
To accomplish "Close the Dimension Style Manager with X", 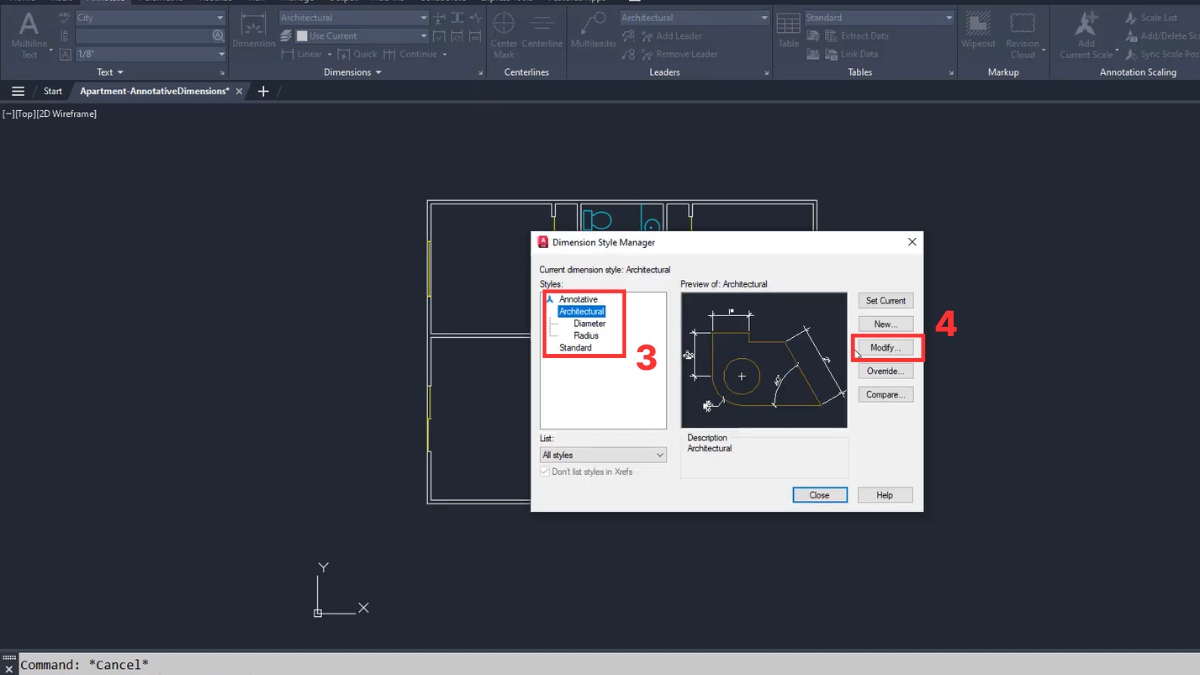I will (x=912, y=242).
